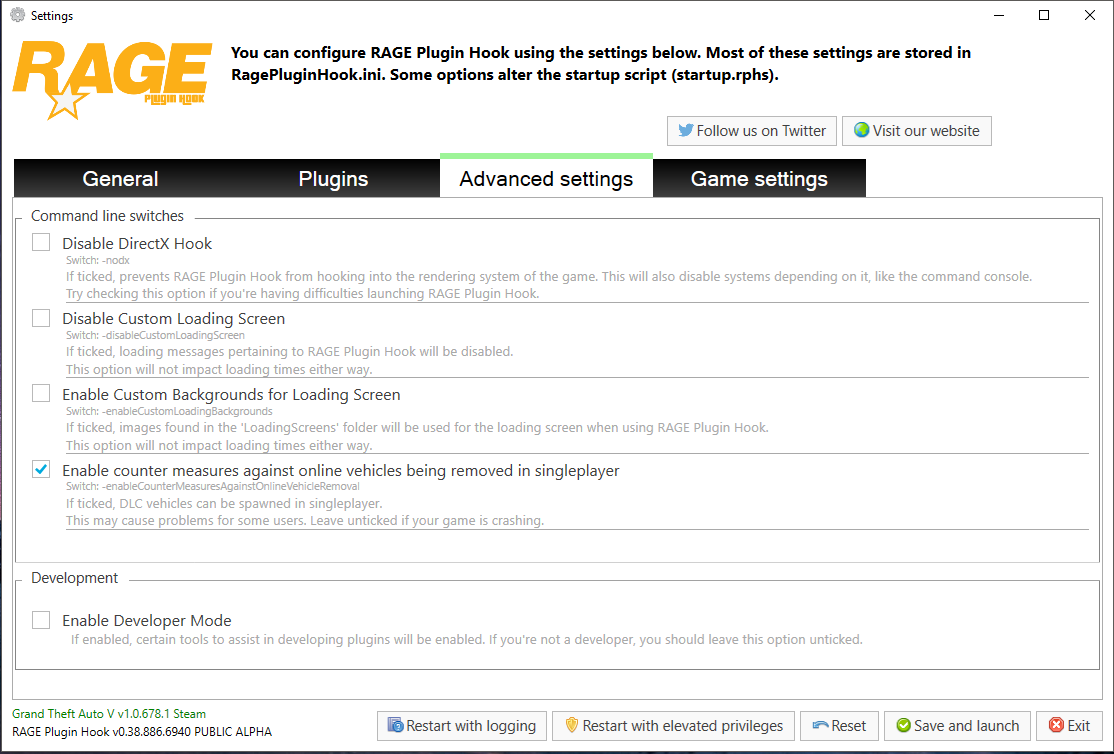Select the Advanced settings tab
The width and height of the screenshot is (1114, 754).
pyautogui.click(x=546, y=179)
